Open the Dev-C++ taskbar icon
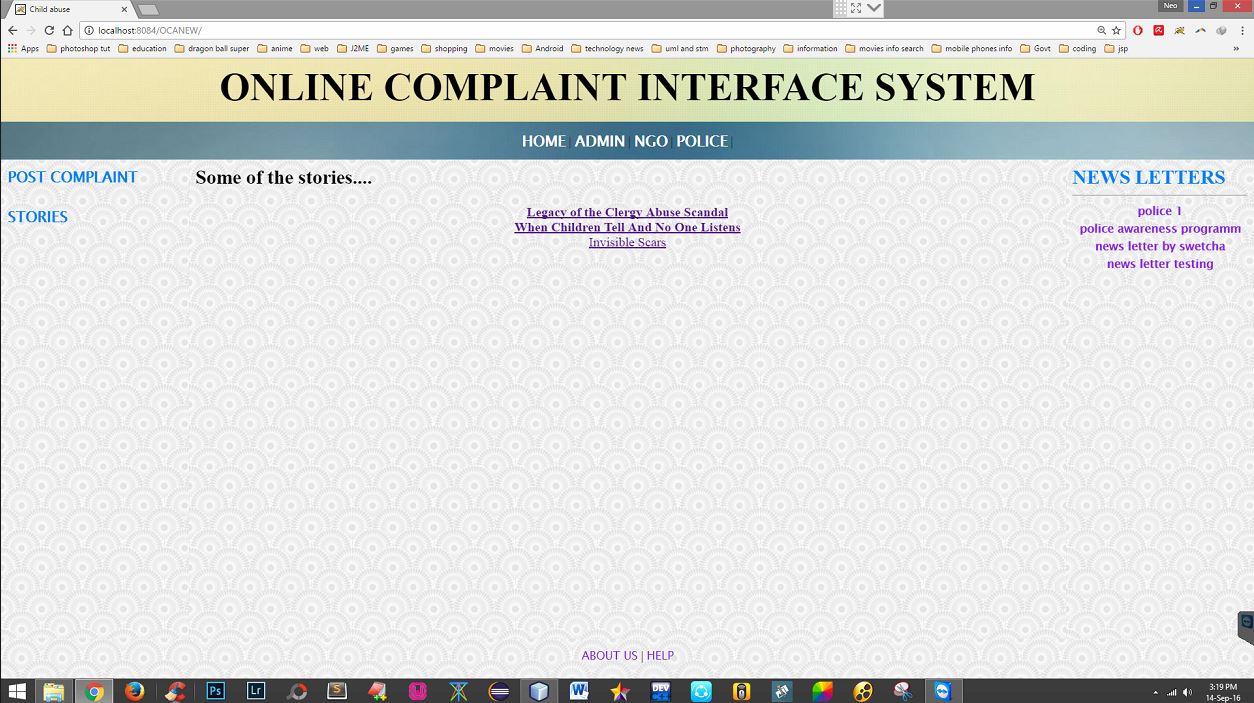Screen dimensions: 1254x703 point(660,691)
